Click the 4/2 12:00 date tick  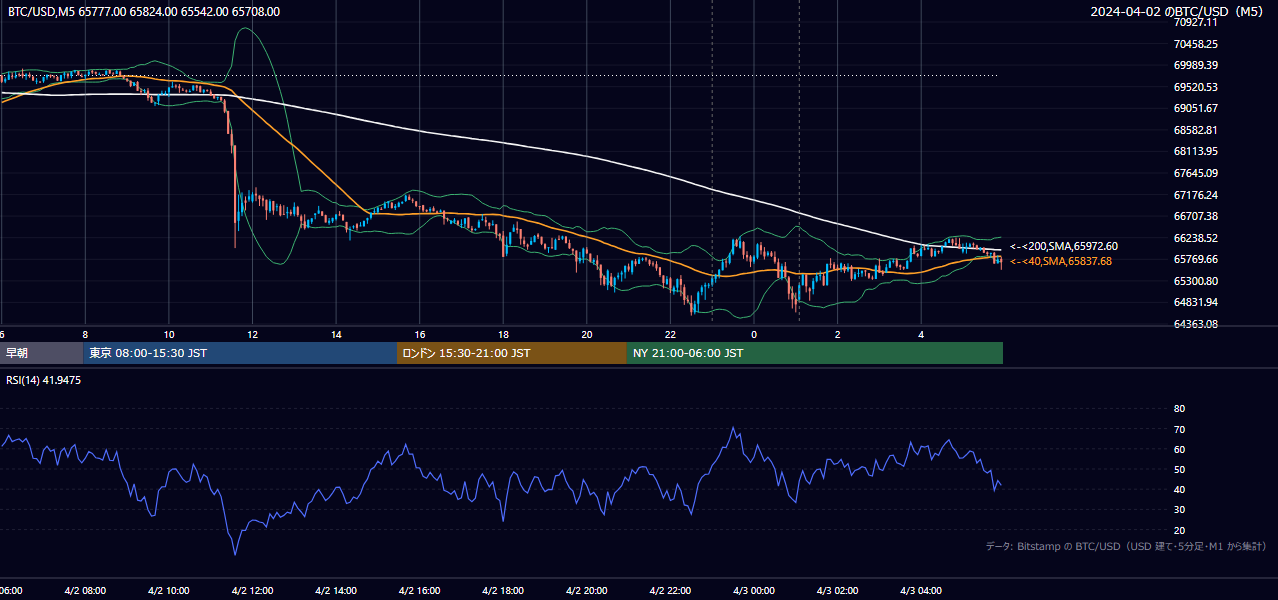(252, 591)
